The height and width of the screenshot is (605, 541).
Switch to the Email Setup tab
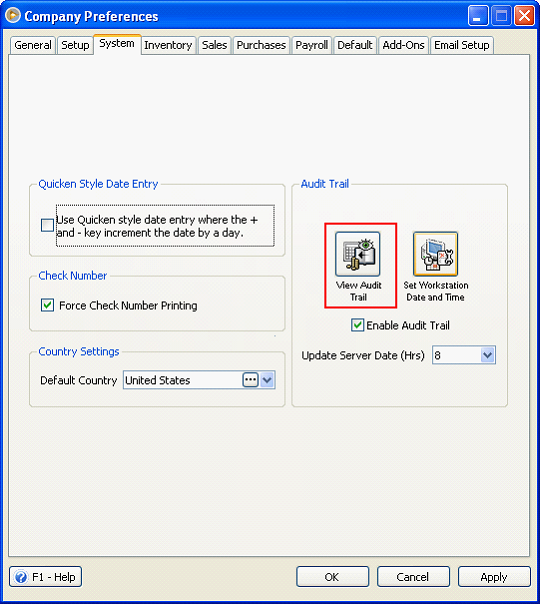click(x=462, y=45)
